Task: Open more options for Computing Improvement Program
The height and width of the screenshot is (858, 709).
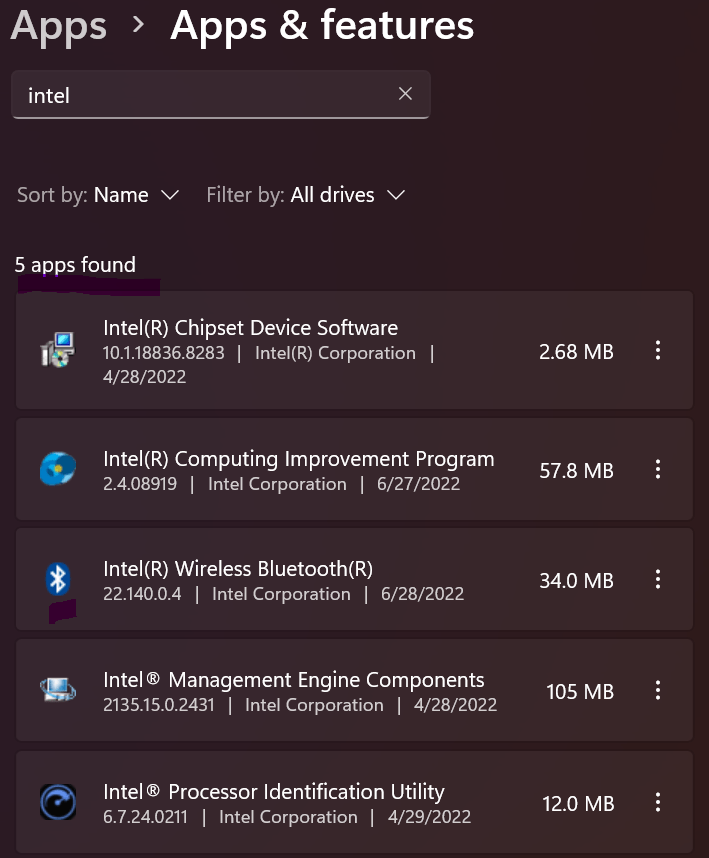Action: tap(658, 469)
